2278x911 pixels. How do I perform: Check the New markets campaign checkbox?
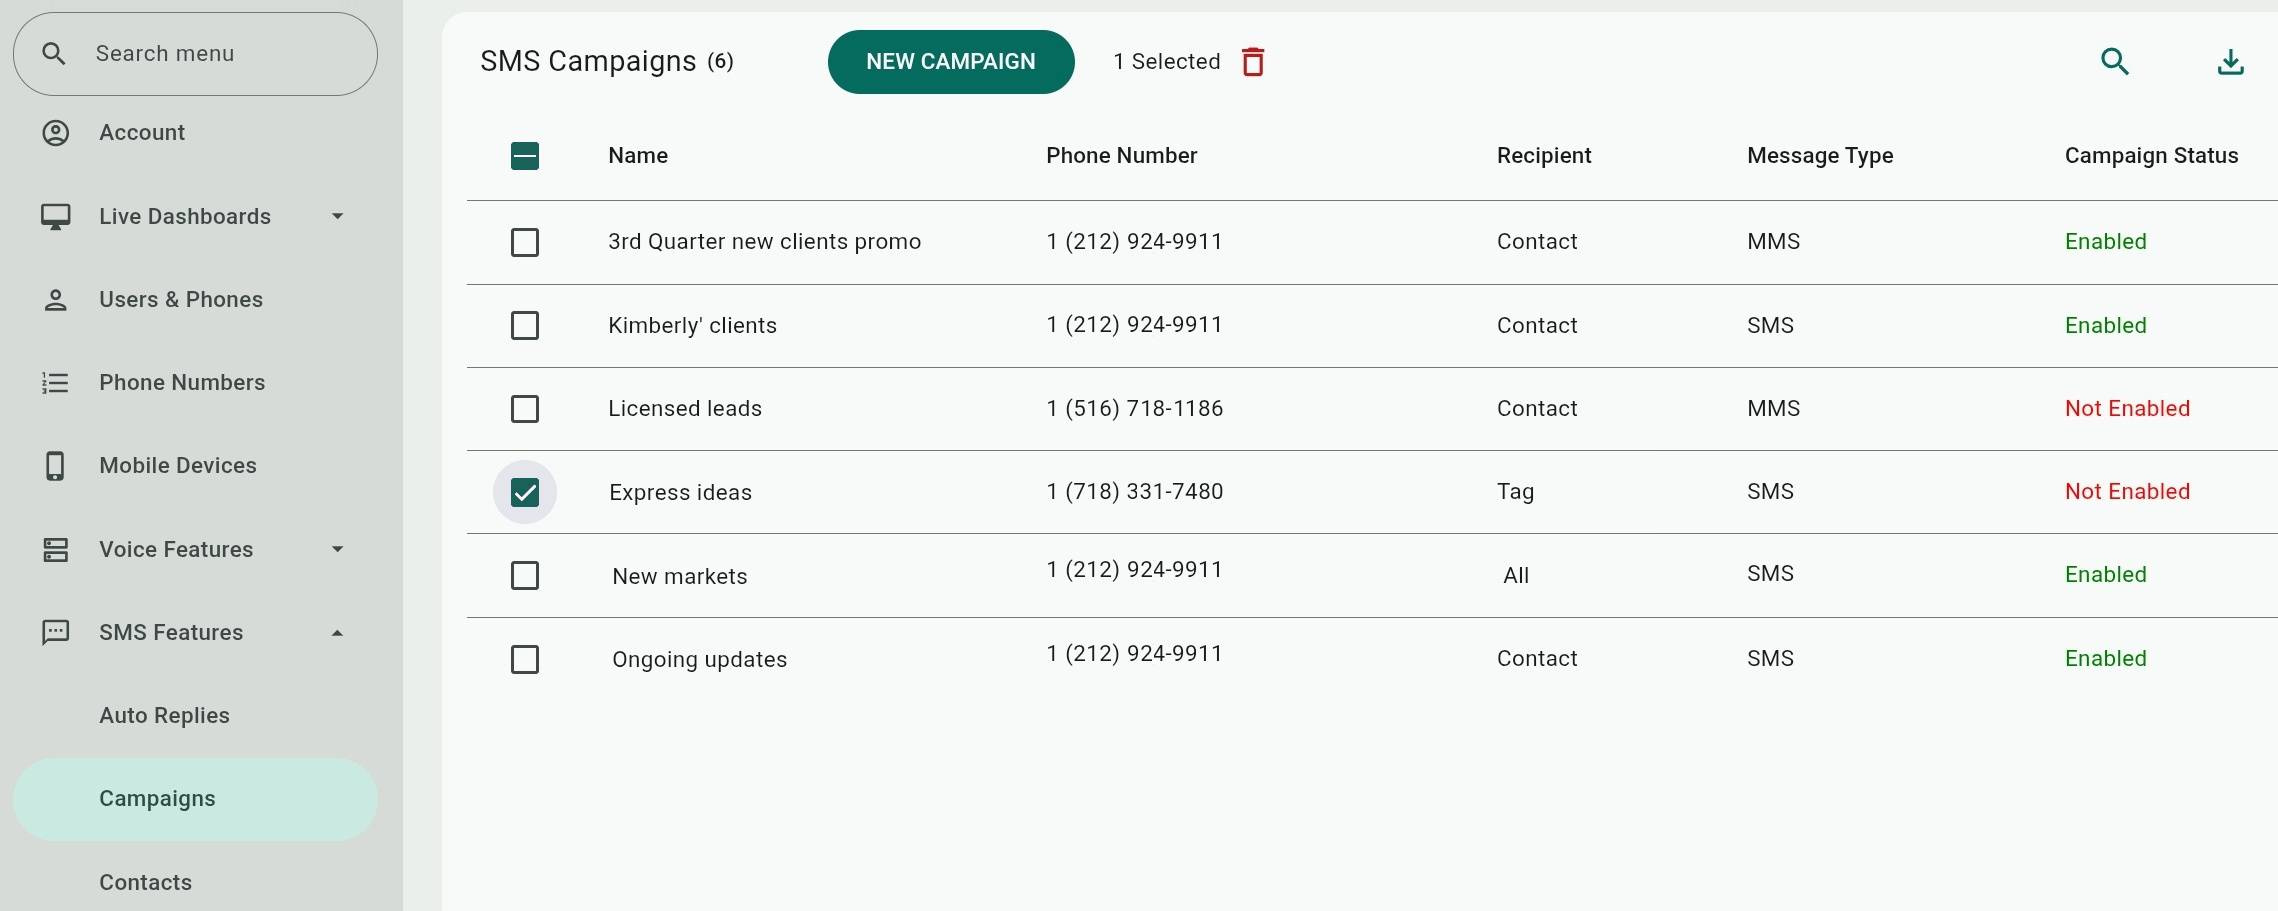(525, 575)
